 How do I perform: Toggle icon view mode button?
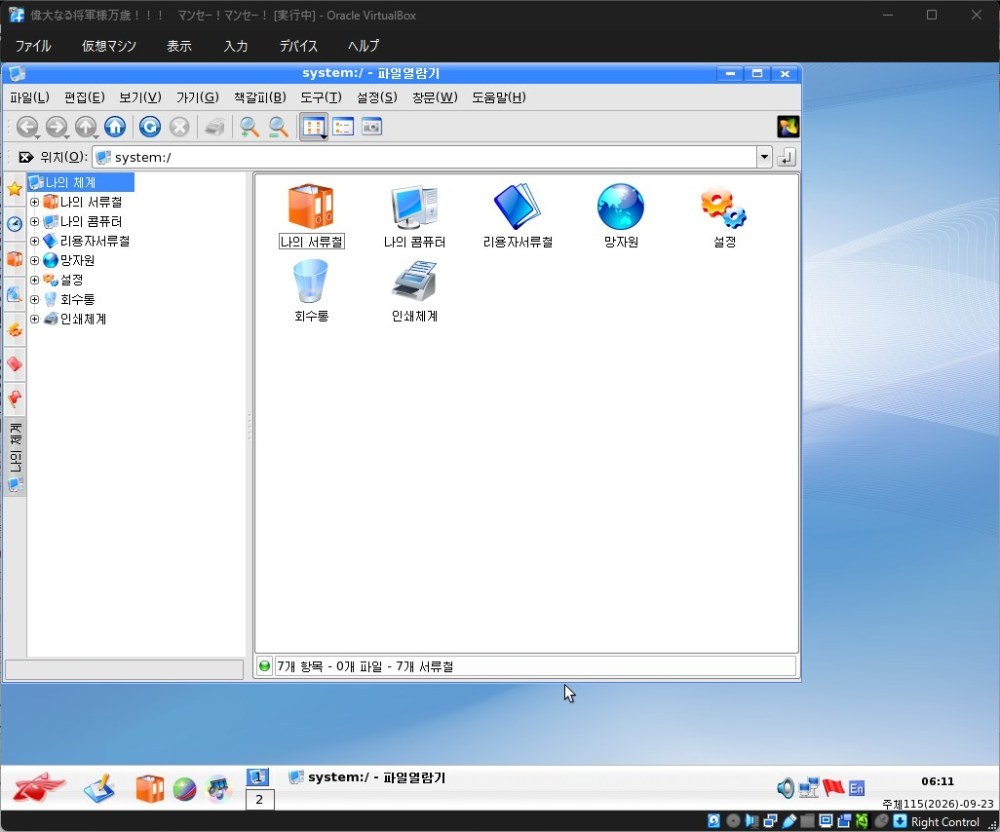(x=314, y=127)
